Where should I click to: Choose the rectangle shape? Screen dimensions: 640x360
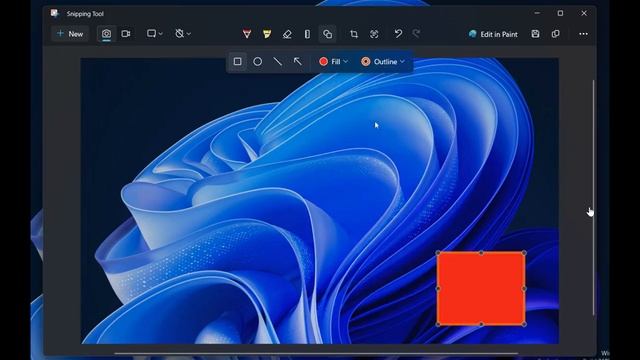tap(238, 62)
